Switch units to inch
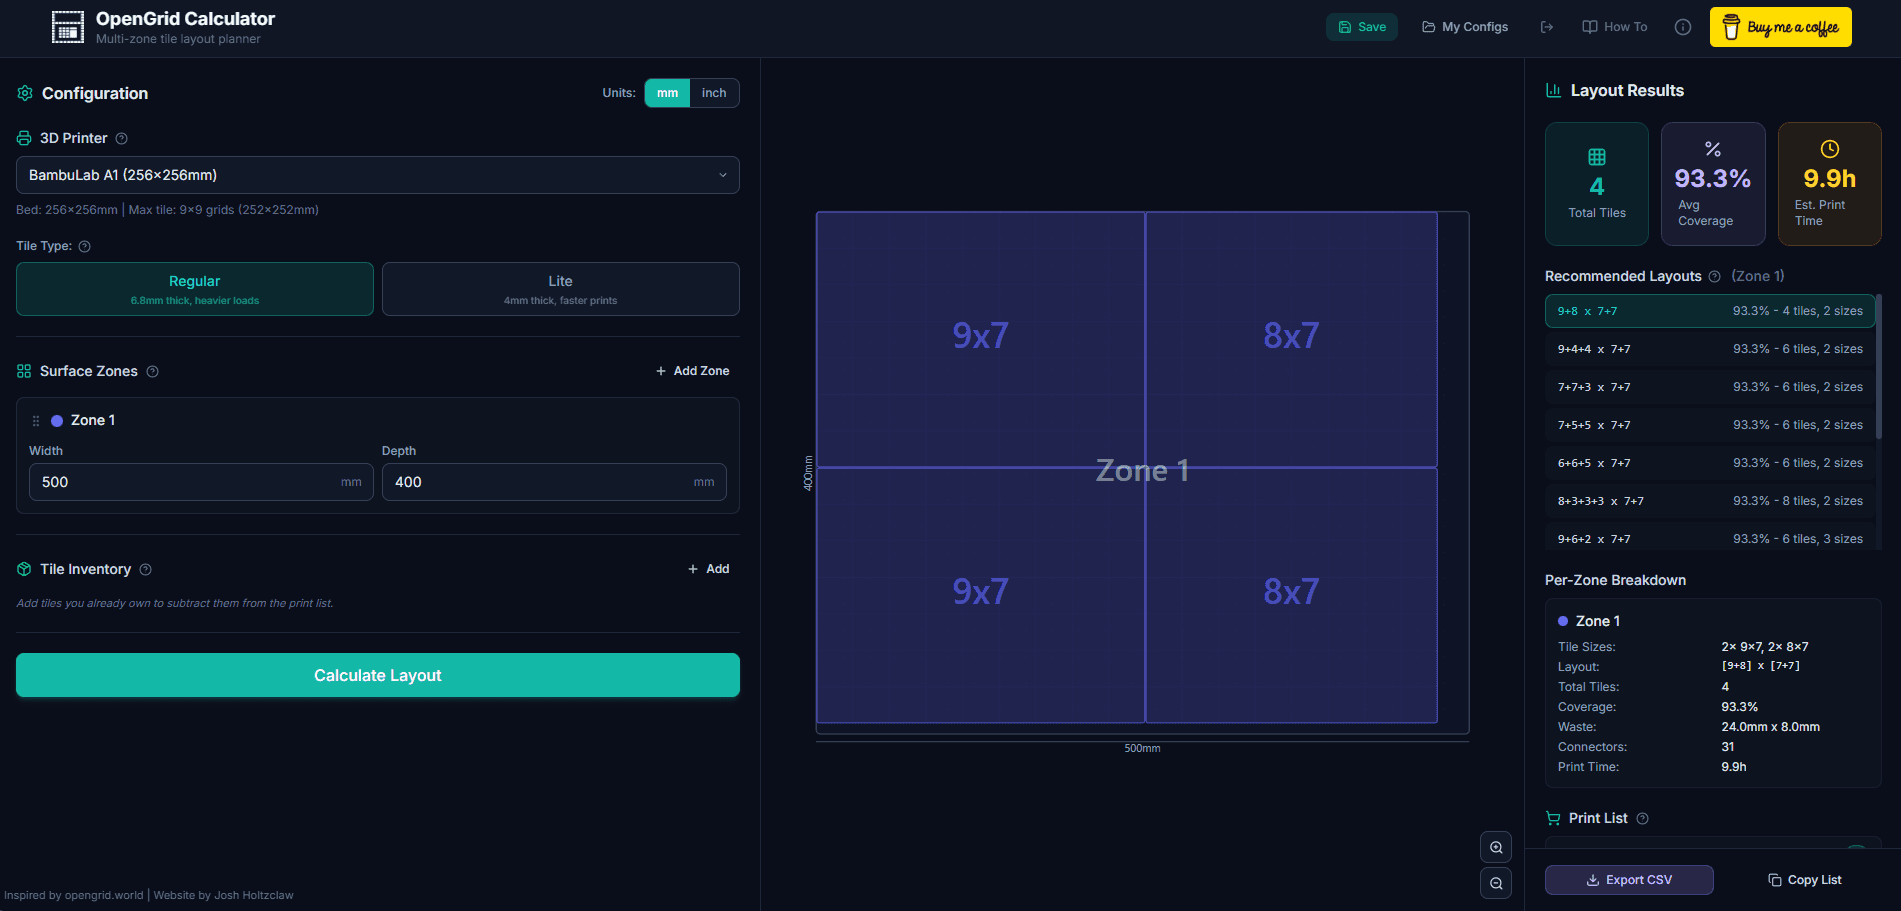The height and width of the screenshot is (911, 1901). (714, 92)
